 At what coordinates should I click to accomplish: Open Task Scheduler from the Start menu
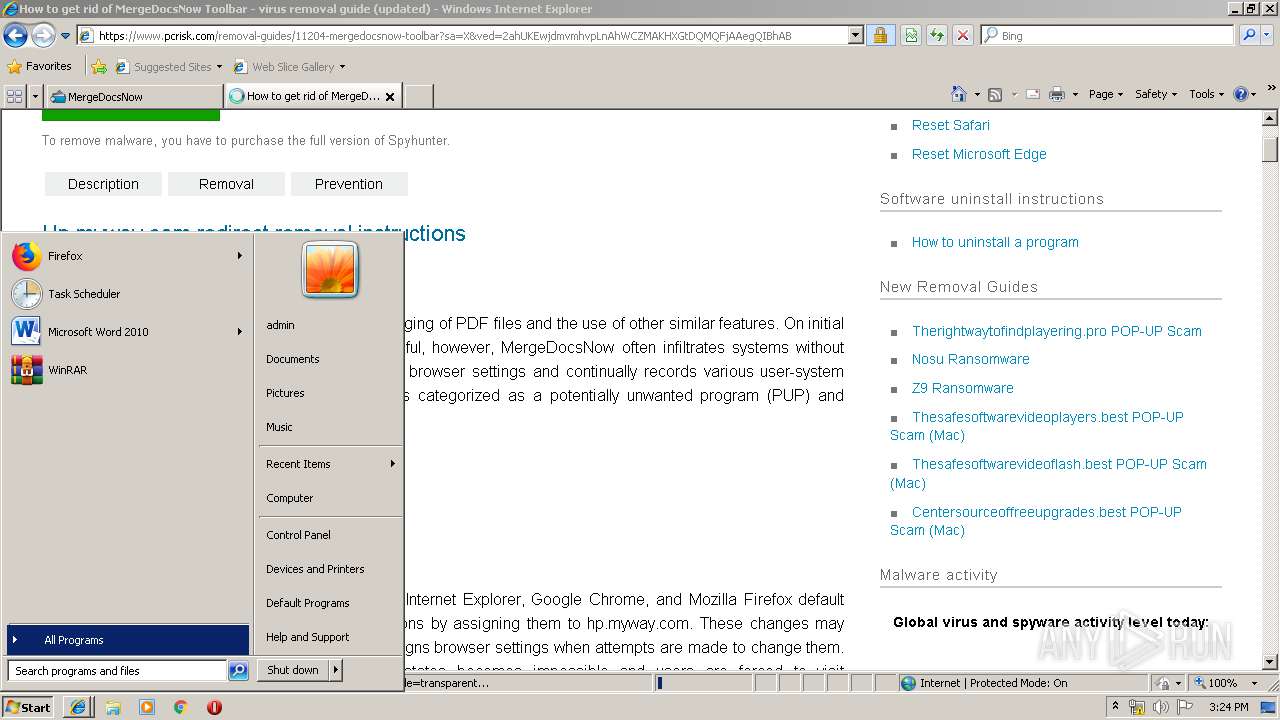pyautogui.click(x=127, y=294)
